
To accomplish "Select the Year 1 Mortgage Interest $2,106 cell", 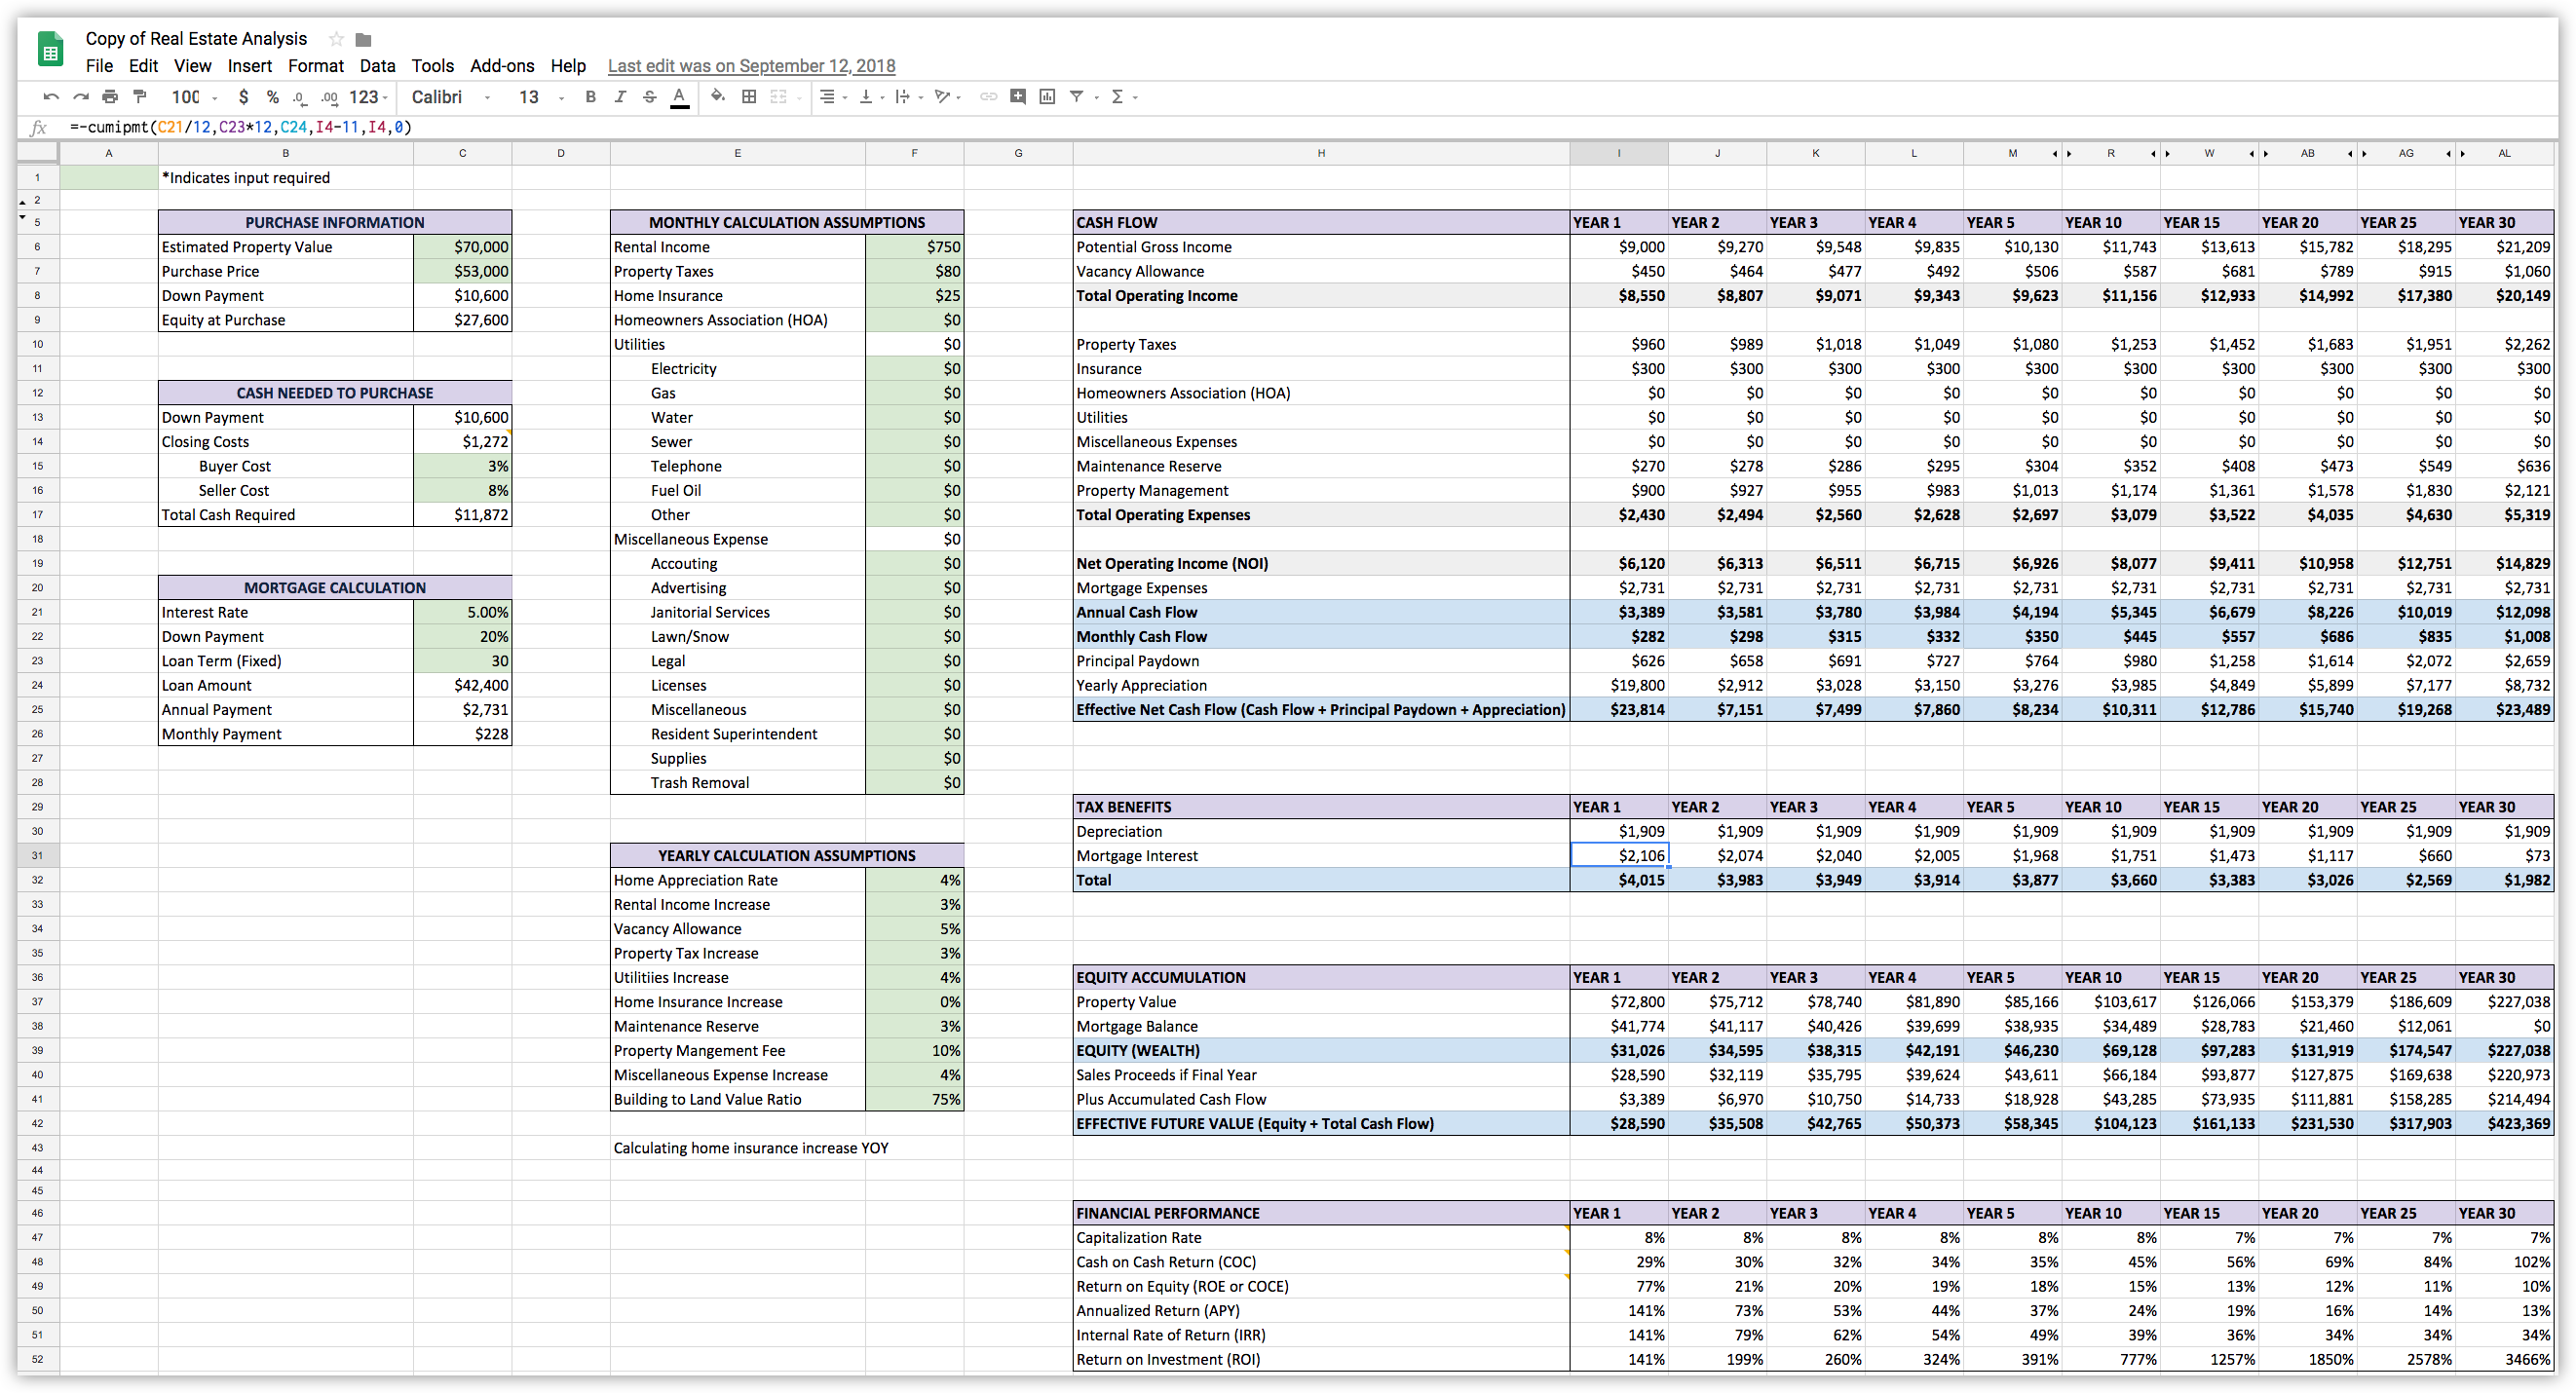I will [x=1619, y=856].
